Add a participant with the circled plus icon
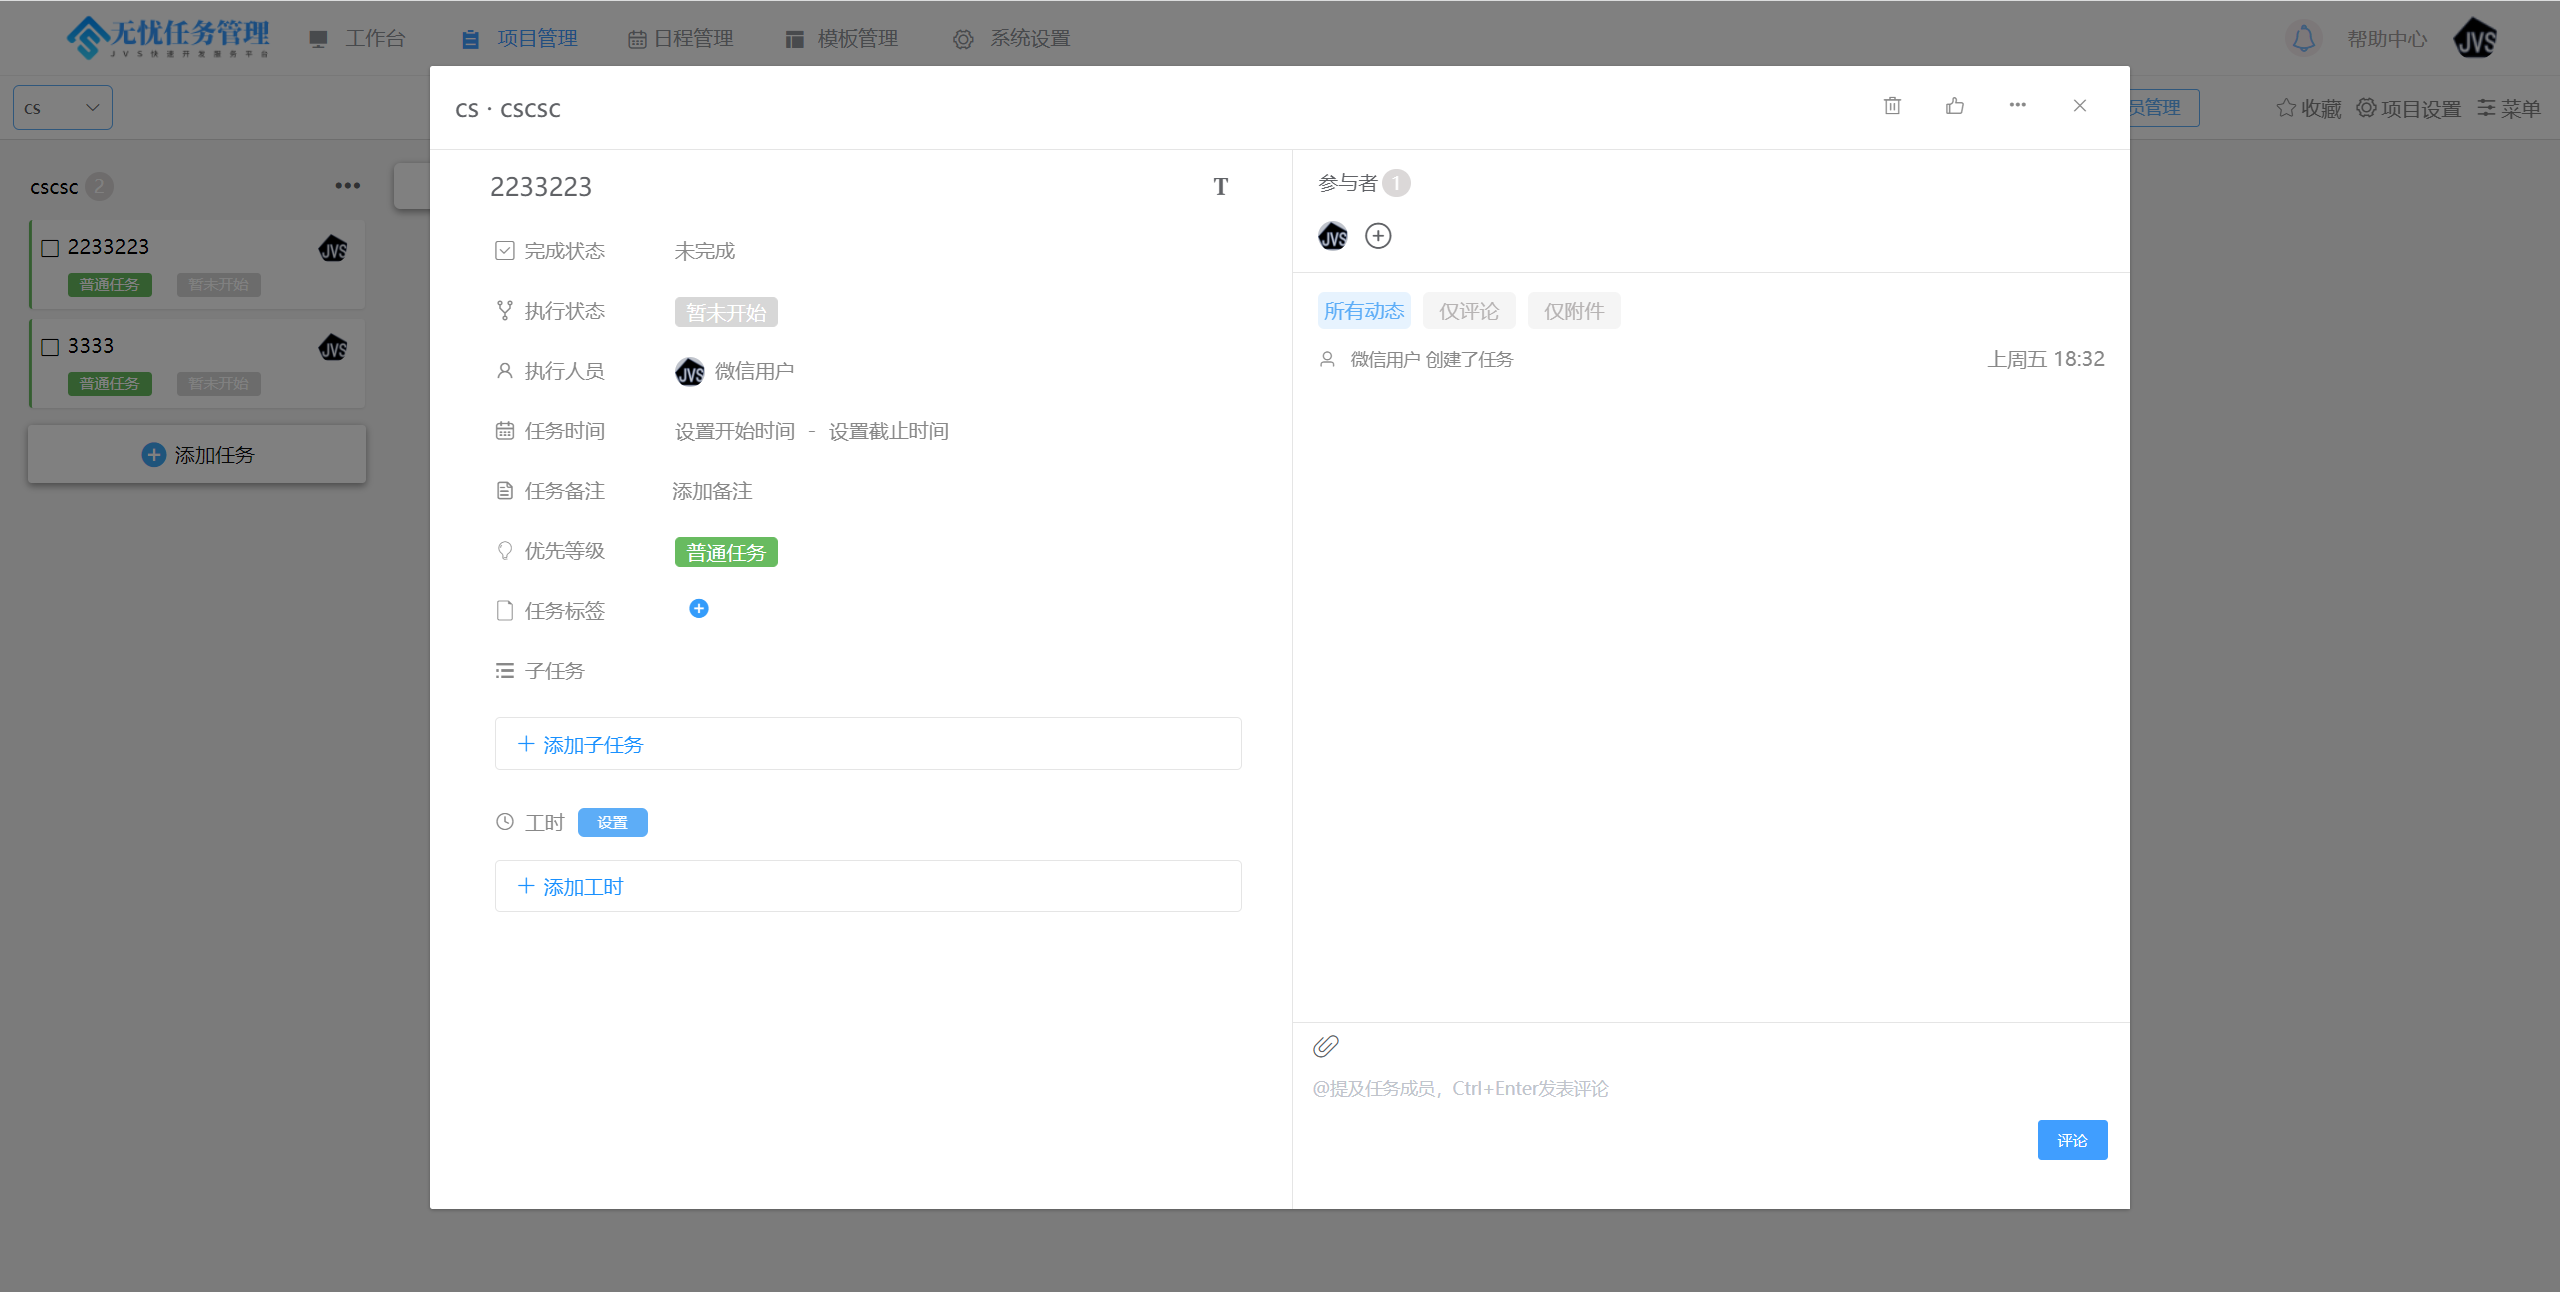This screenshot has height=1292, width=2560. point(1378,236)
